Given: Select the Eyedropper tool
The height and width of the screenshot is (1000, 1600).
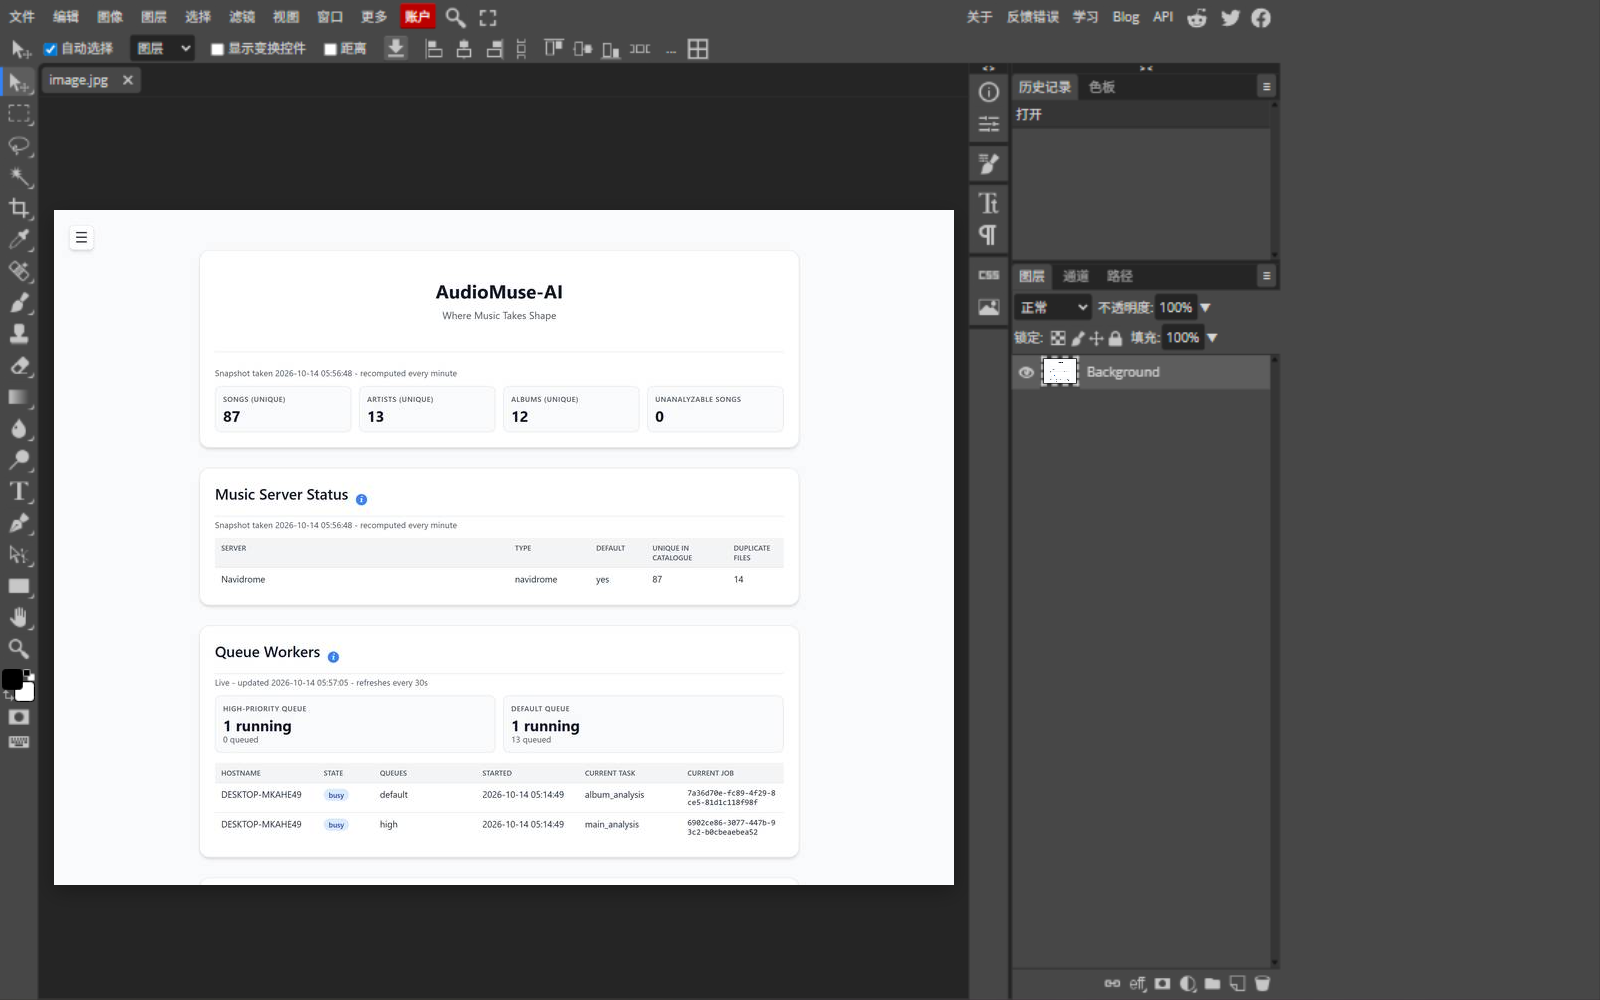Looking at the screenshot, I should tap(19, 239).
